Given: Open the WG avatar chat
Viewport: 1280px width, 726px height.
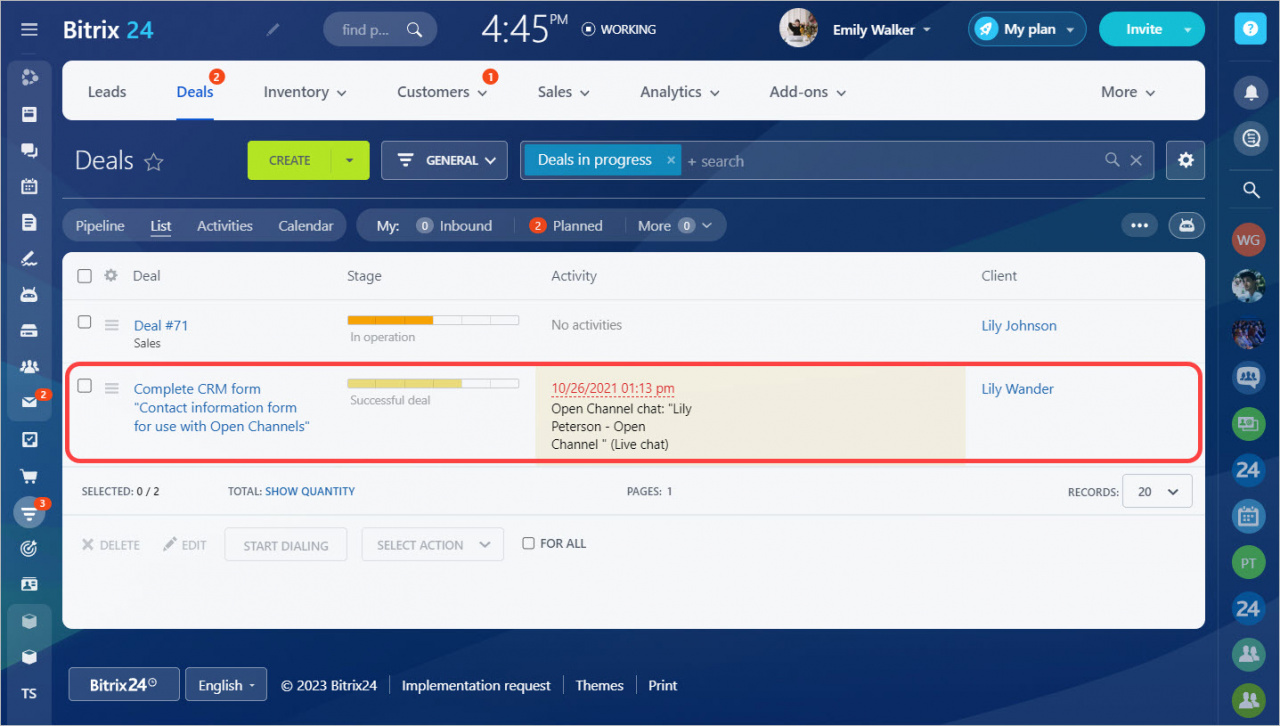Looking at the screenshot, I should (x=1248, y=240).
